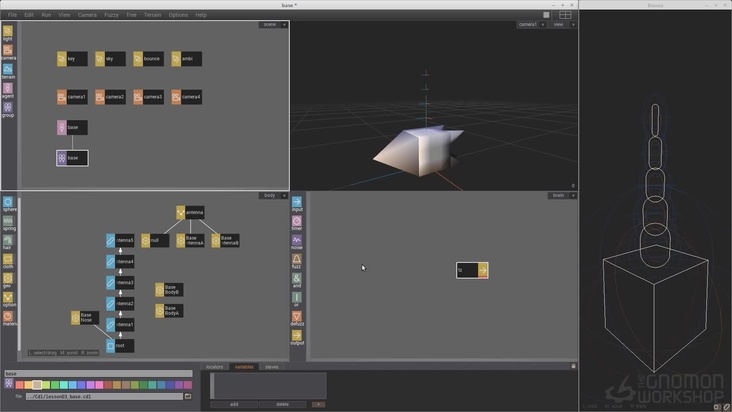Click the agent tool icon
The width and height of the screenshot is (732, 412).
pyautogui.click(x=8, y=89)
